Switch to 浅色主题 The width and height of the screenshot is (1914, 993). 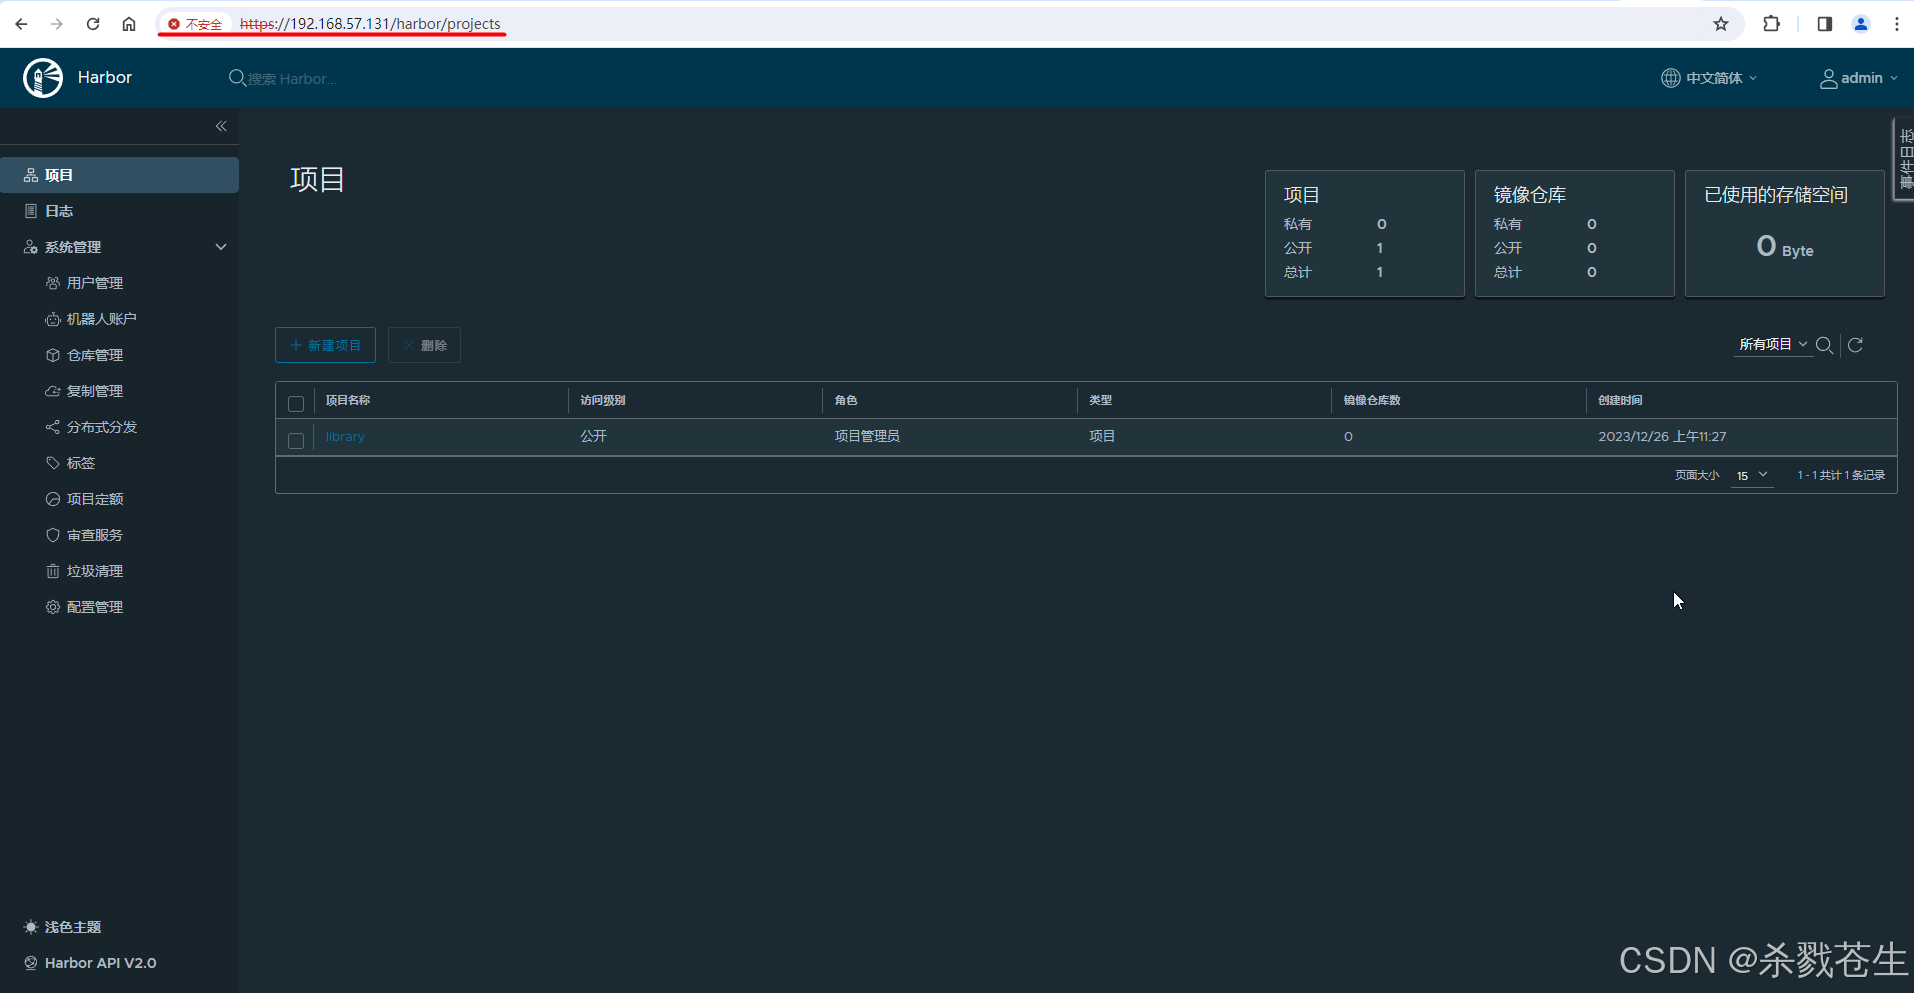pyautogui.click(x=62, y=927)
